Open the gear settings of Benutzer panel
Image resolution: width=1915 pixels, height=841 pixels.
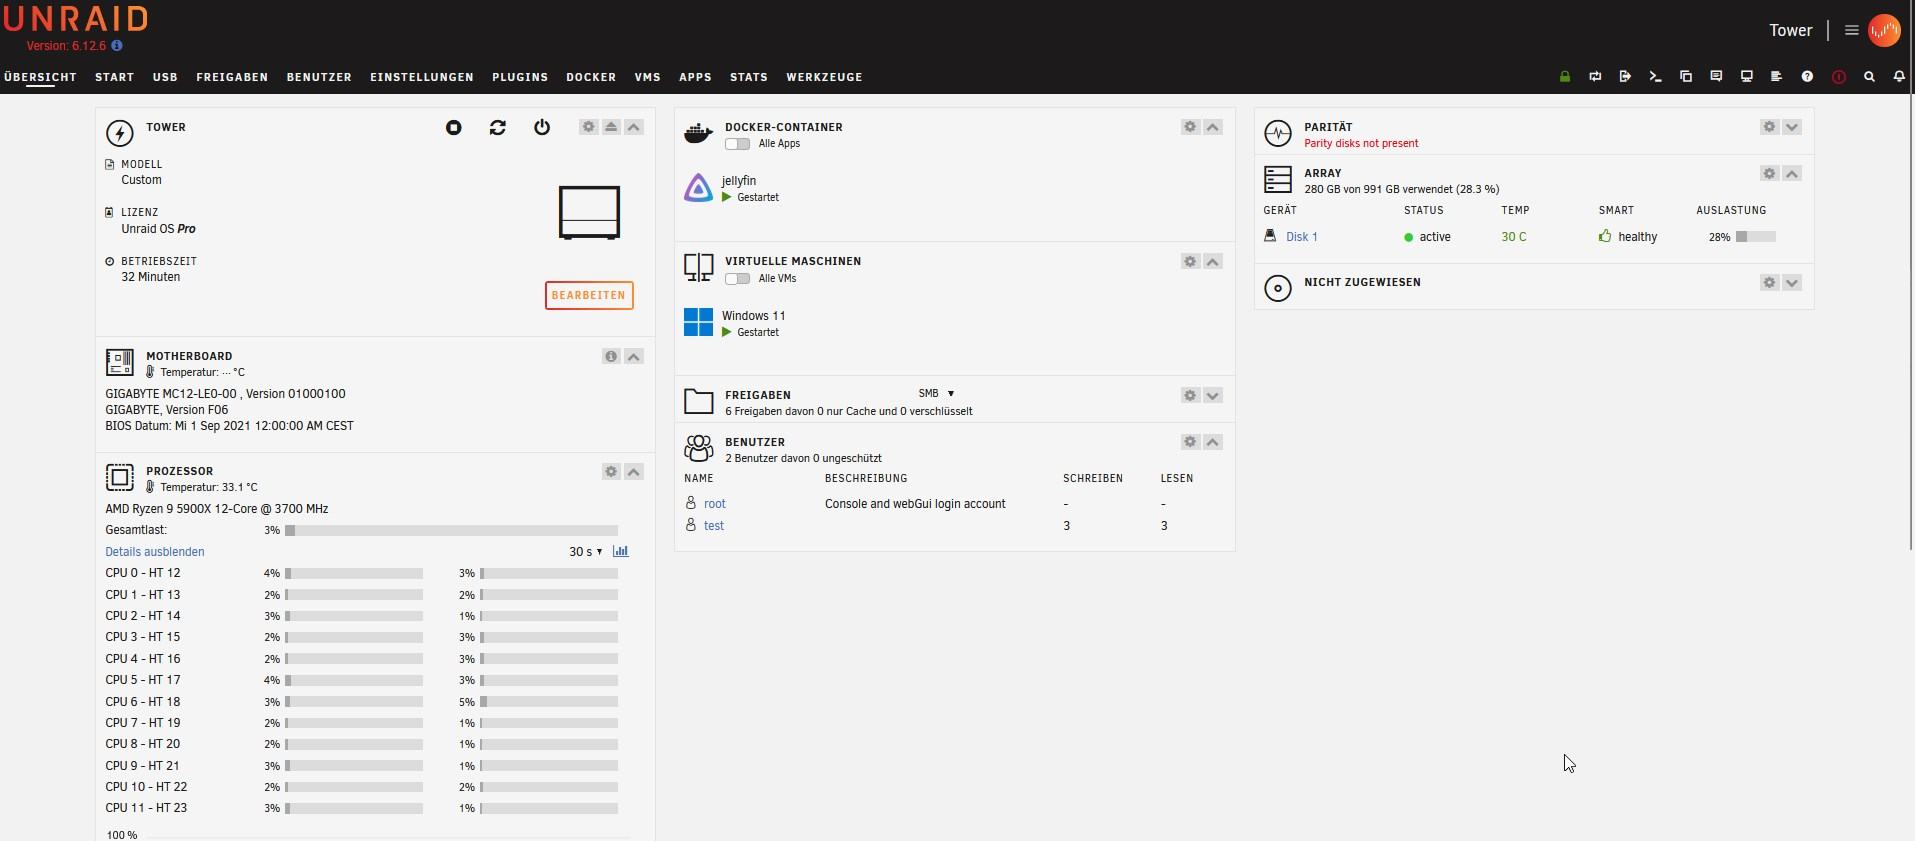[x=1190, y=441]
